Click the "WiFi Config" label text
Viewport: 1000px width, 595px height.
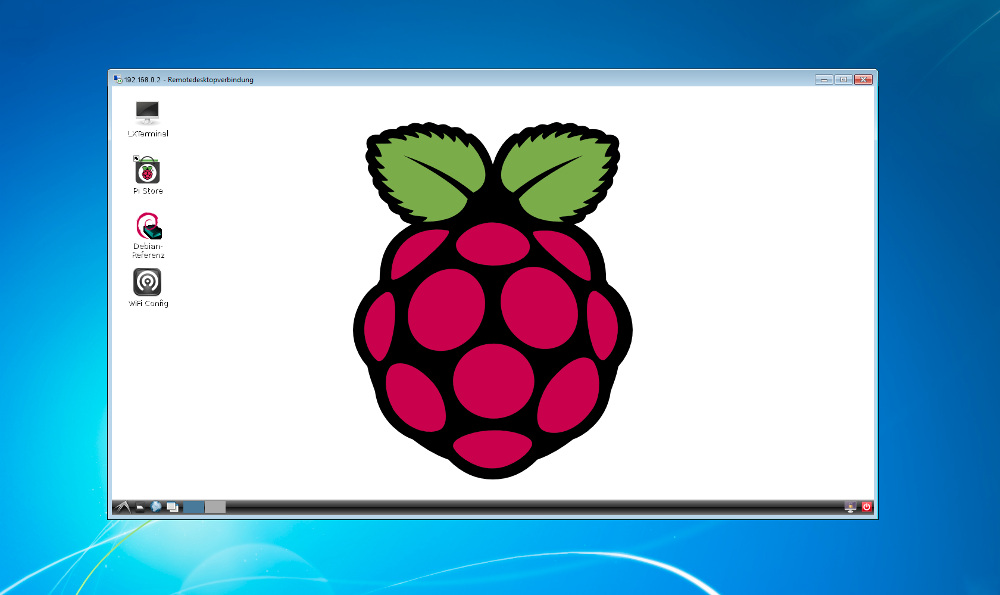coord(149,304)
